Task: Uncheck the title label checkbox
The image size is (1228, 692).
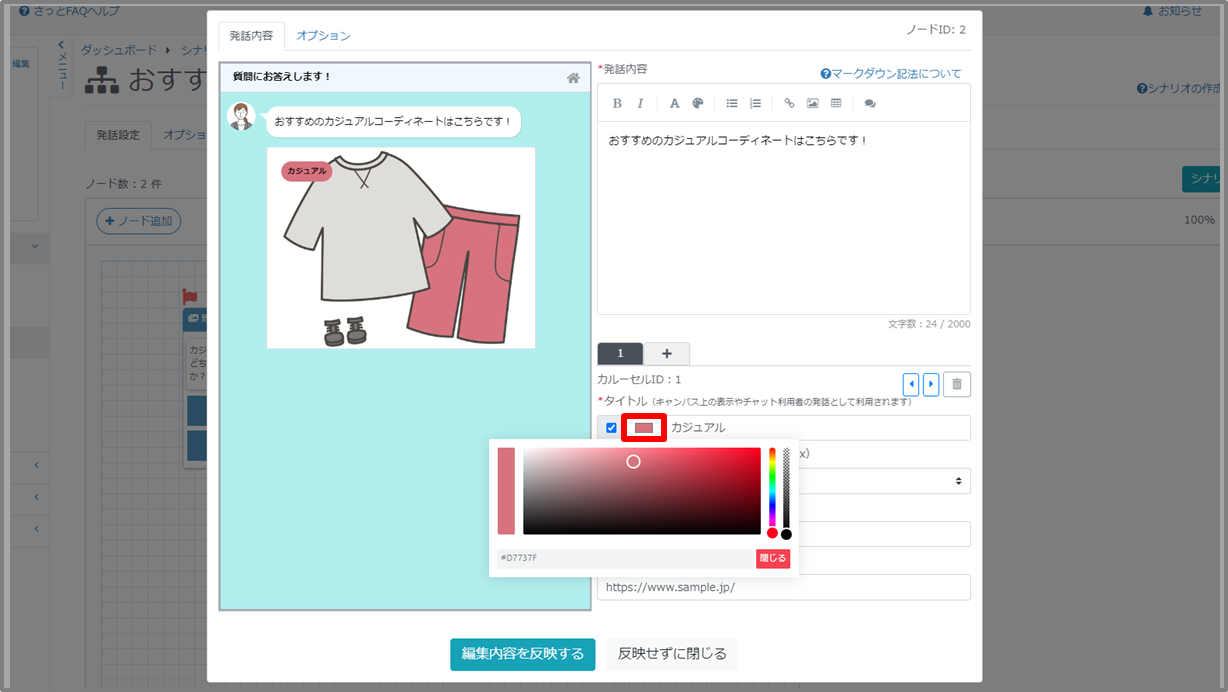Action: click(611, 428)
